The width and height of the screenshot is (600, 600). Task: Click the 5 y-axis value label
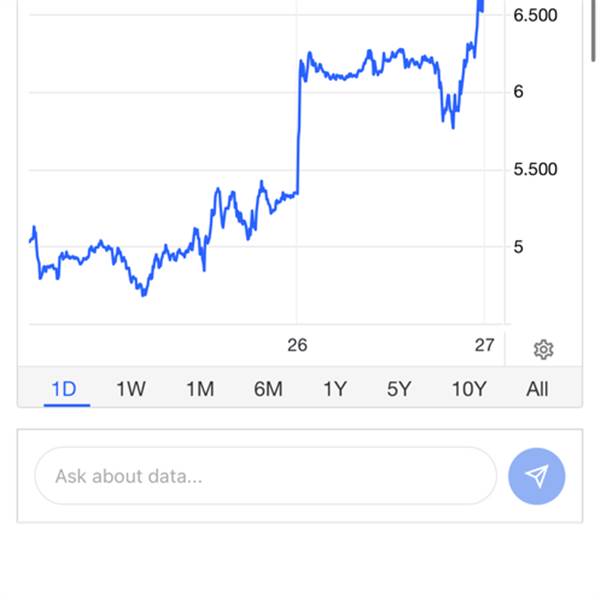[x=519, y=246]
